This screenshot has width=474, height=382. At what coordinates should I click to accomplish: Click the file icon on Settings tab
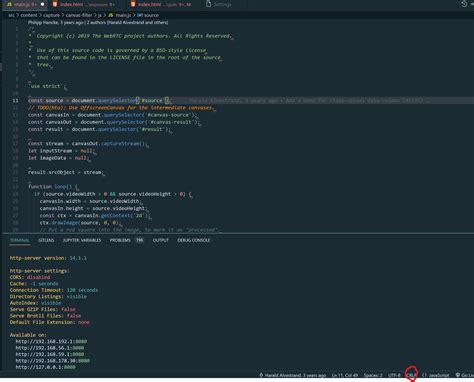[208, 4]
